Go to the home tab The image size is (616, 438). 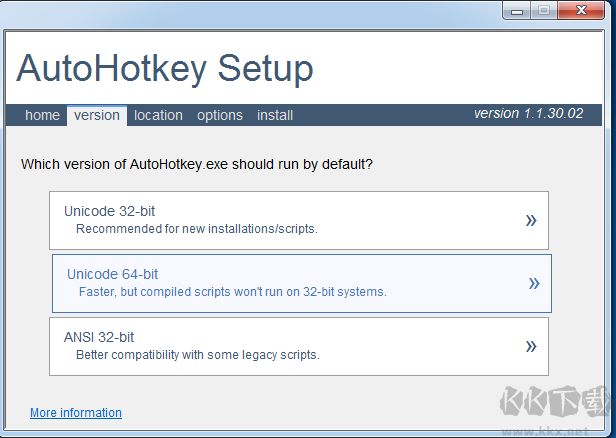(x=42, y=115)
